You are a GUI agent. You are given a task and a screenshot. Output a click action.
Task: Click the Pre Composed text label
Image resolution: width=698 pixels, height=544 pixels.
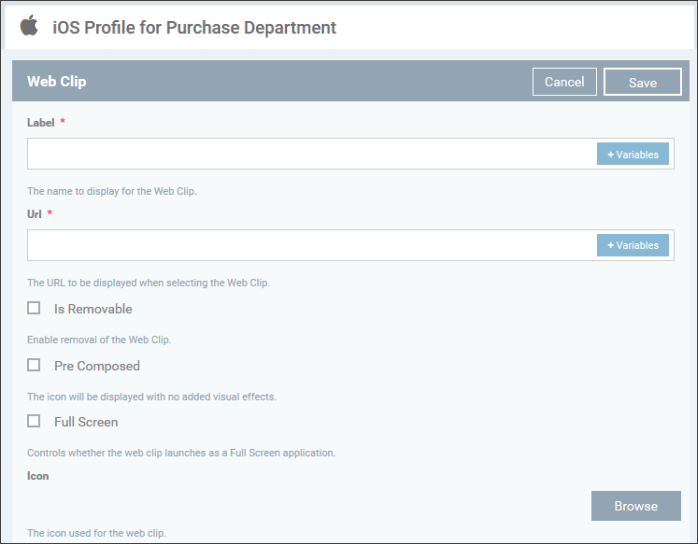97,366
